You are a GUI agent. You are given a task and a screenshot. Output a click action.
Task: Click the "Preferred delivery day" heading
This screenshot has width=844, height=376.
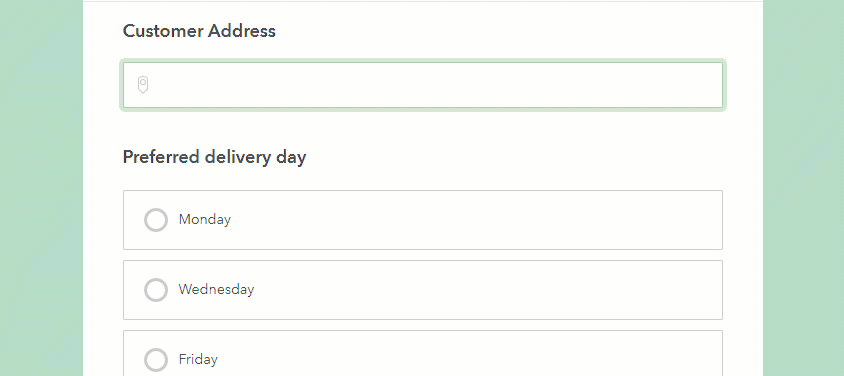[214, 158]
